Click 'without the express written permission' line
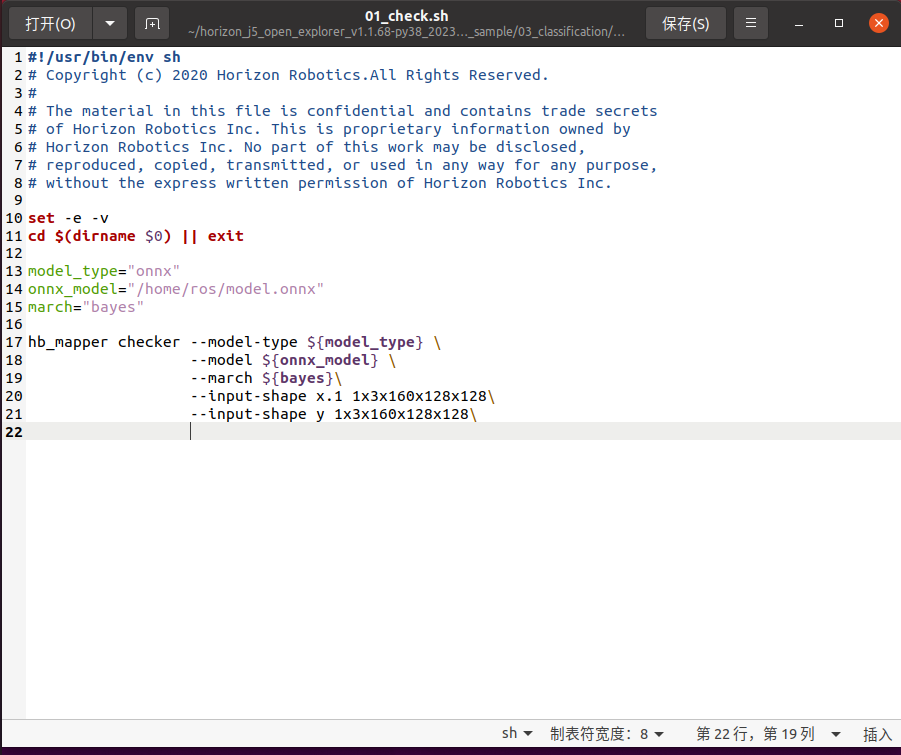901x755 pixels. [319, 183]
